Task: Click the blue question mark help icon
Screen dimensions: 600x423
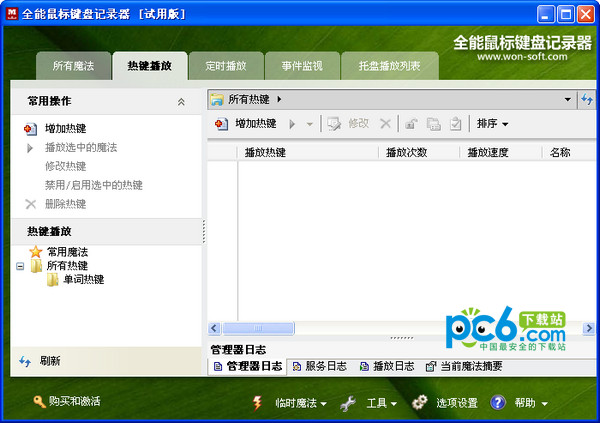Action: pos(498,403)
